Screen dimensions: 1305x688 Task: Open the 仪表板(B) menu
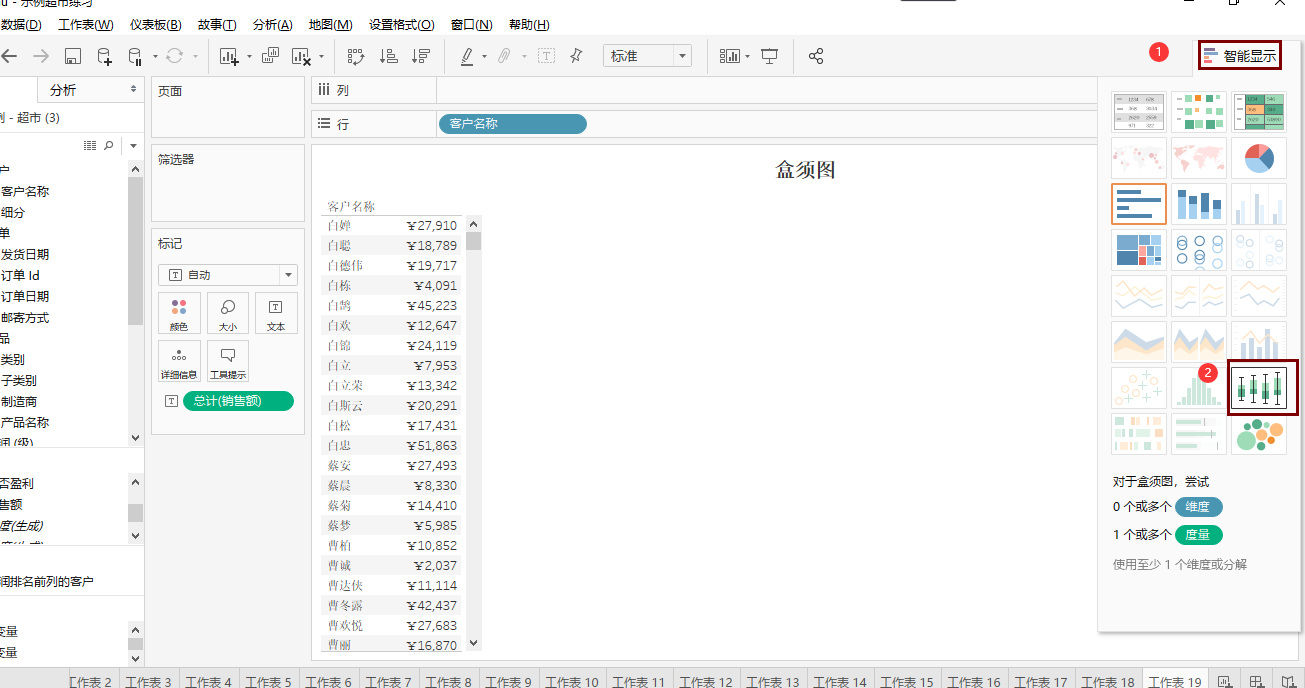(156, 24)
